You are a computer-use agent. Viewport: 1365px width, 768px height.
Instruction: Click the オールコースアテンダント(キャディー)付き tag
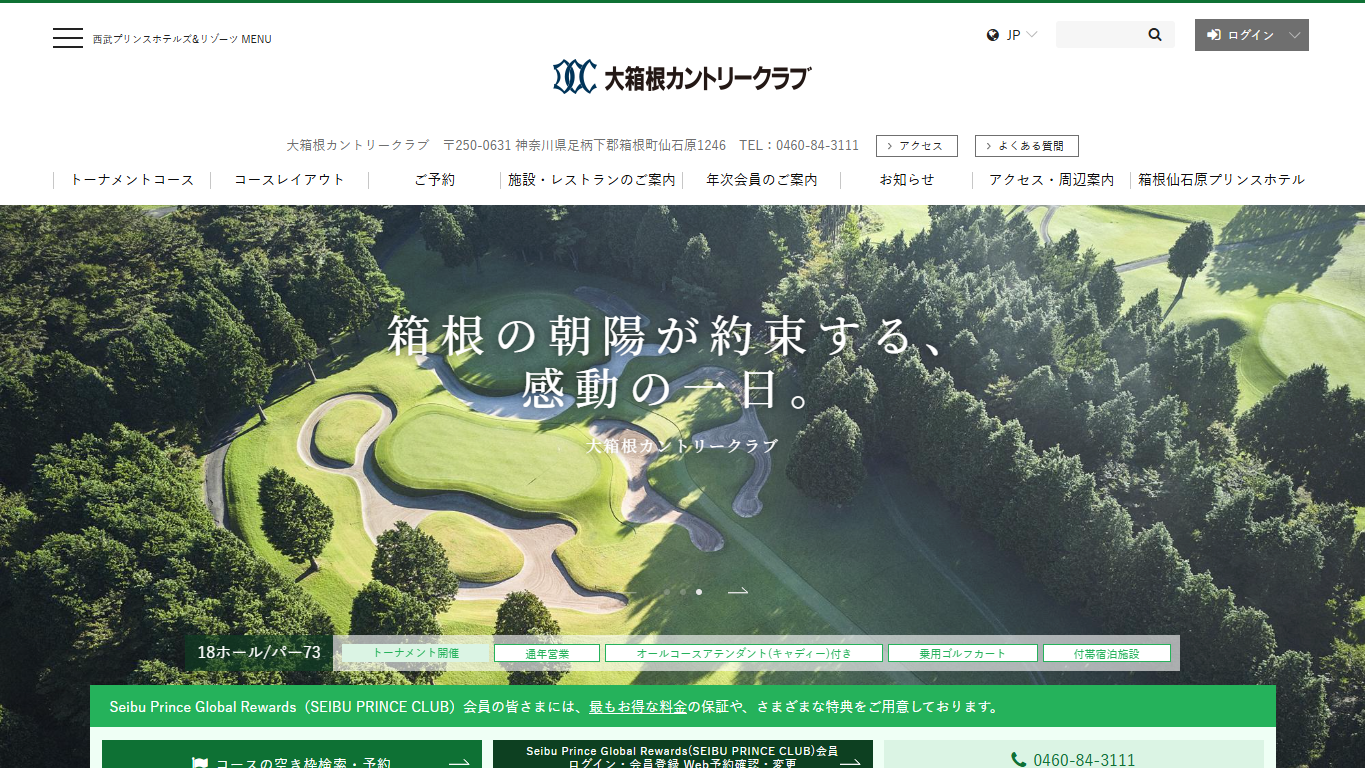744,653
